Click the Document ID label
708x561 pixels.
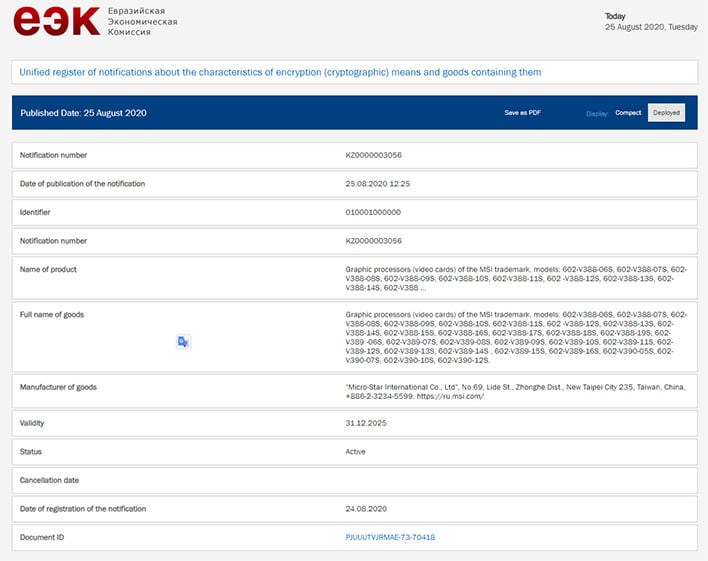[x=42, y=537]
